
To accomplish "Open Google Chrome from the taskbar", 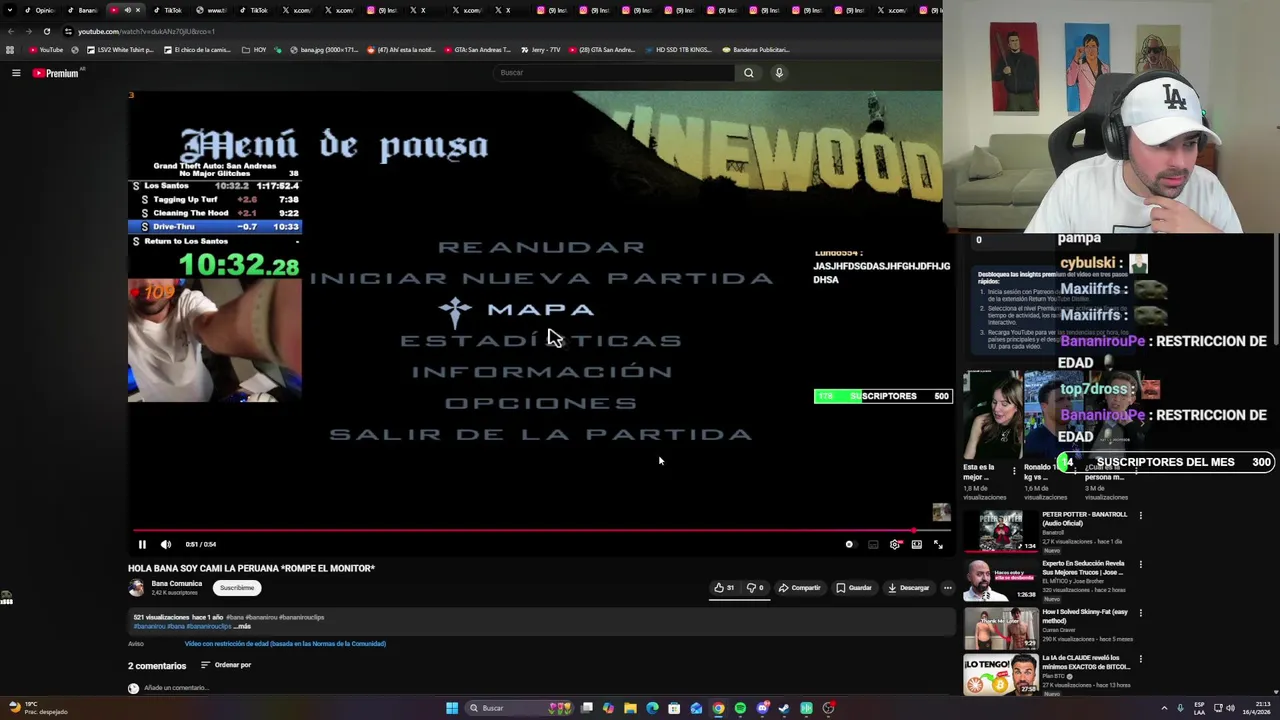I will 718,708.
